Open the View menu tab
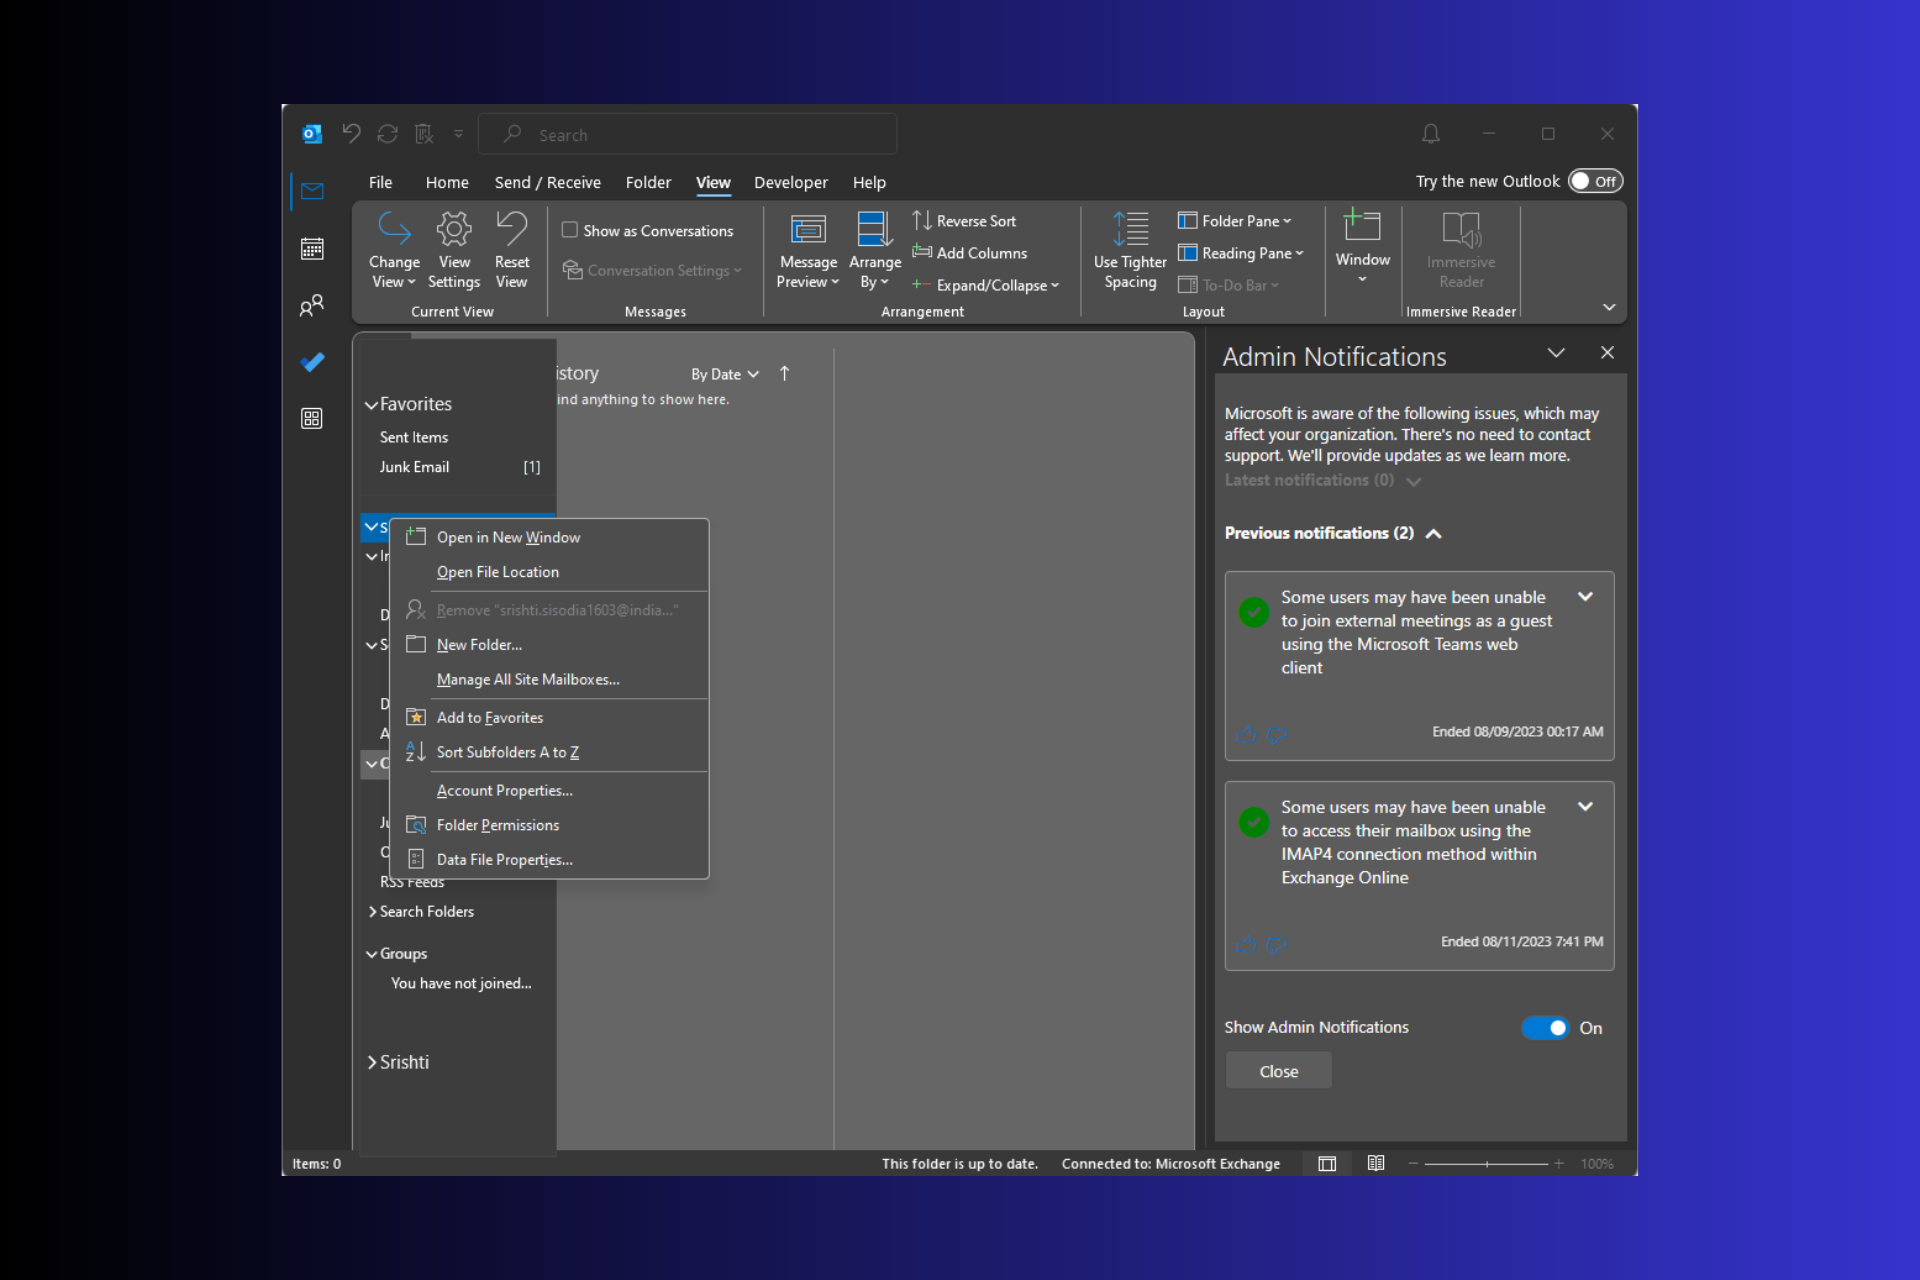The height and width of the screenshot is (1280, 1920). [713, 181]
